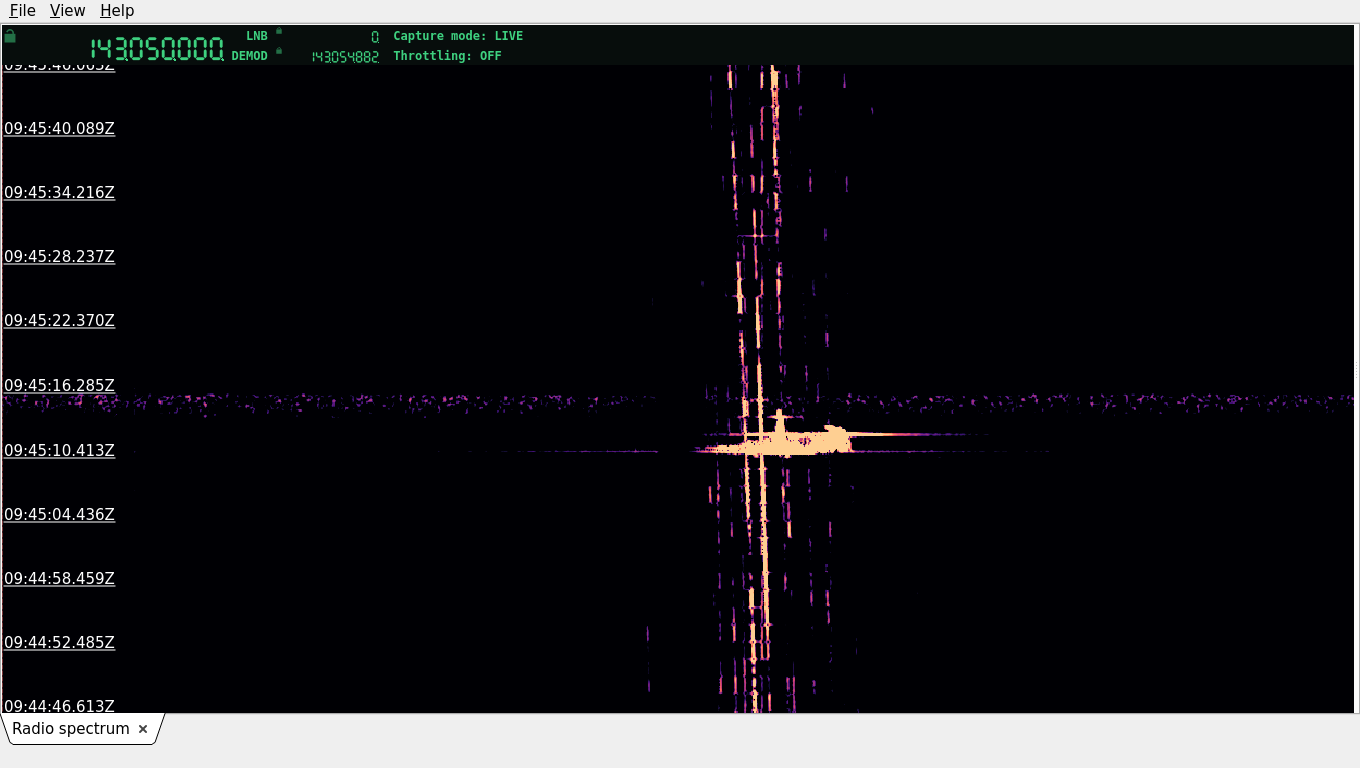1360x768 pixels.
Task: Click the Capture mode: LIVE status
Action: pos(458,36)
